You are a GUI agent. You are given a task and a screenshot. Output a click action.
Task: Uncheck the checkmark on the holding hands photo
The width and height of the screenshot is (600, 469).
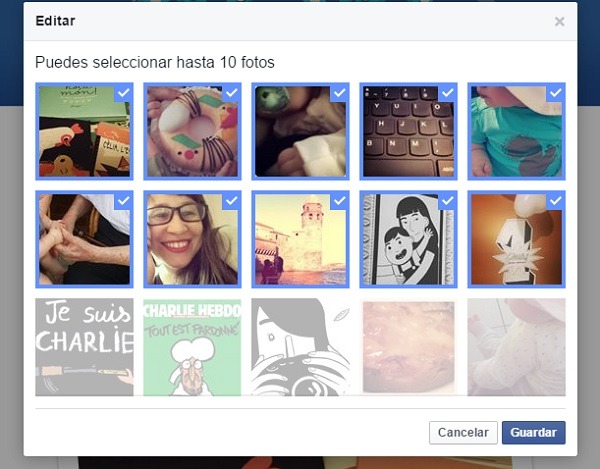pos(124,200)
